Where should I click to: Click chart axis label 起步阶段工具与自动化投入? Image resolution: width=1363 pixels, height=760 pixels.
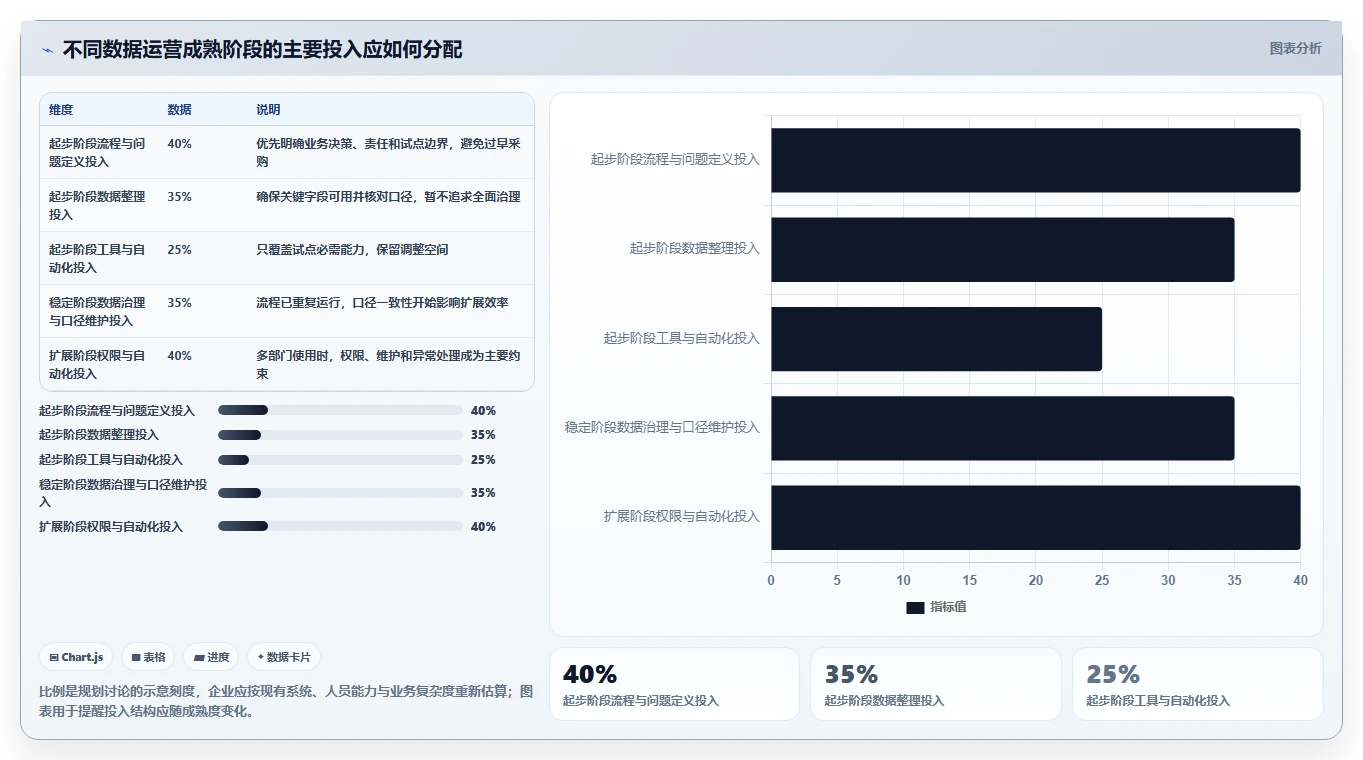pos(681,338)
